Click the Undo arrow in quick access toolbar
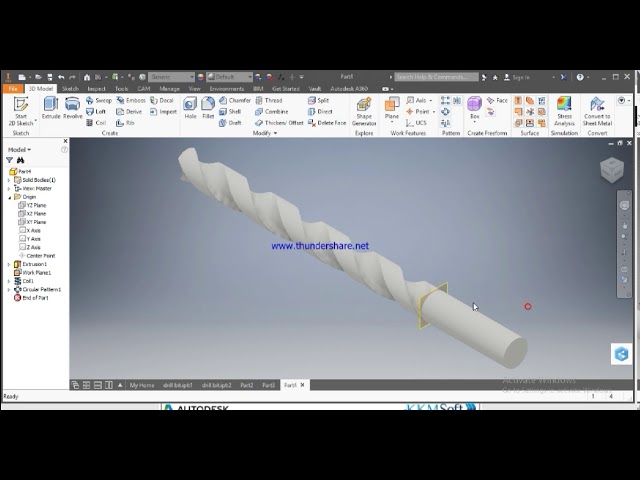 [x=61, y=77]
